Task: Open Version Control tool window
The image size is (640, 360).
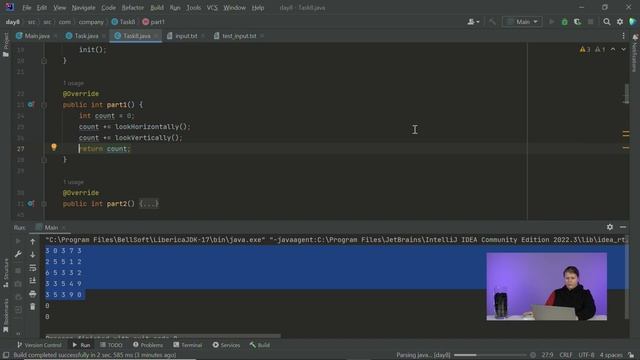Action: click(39, 345)
